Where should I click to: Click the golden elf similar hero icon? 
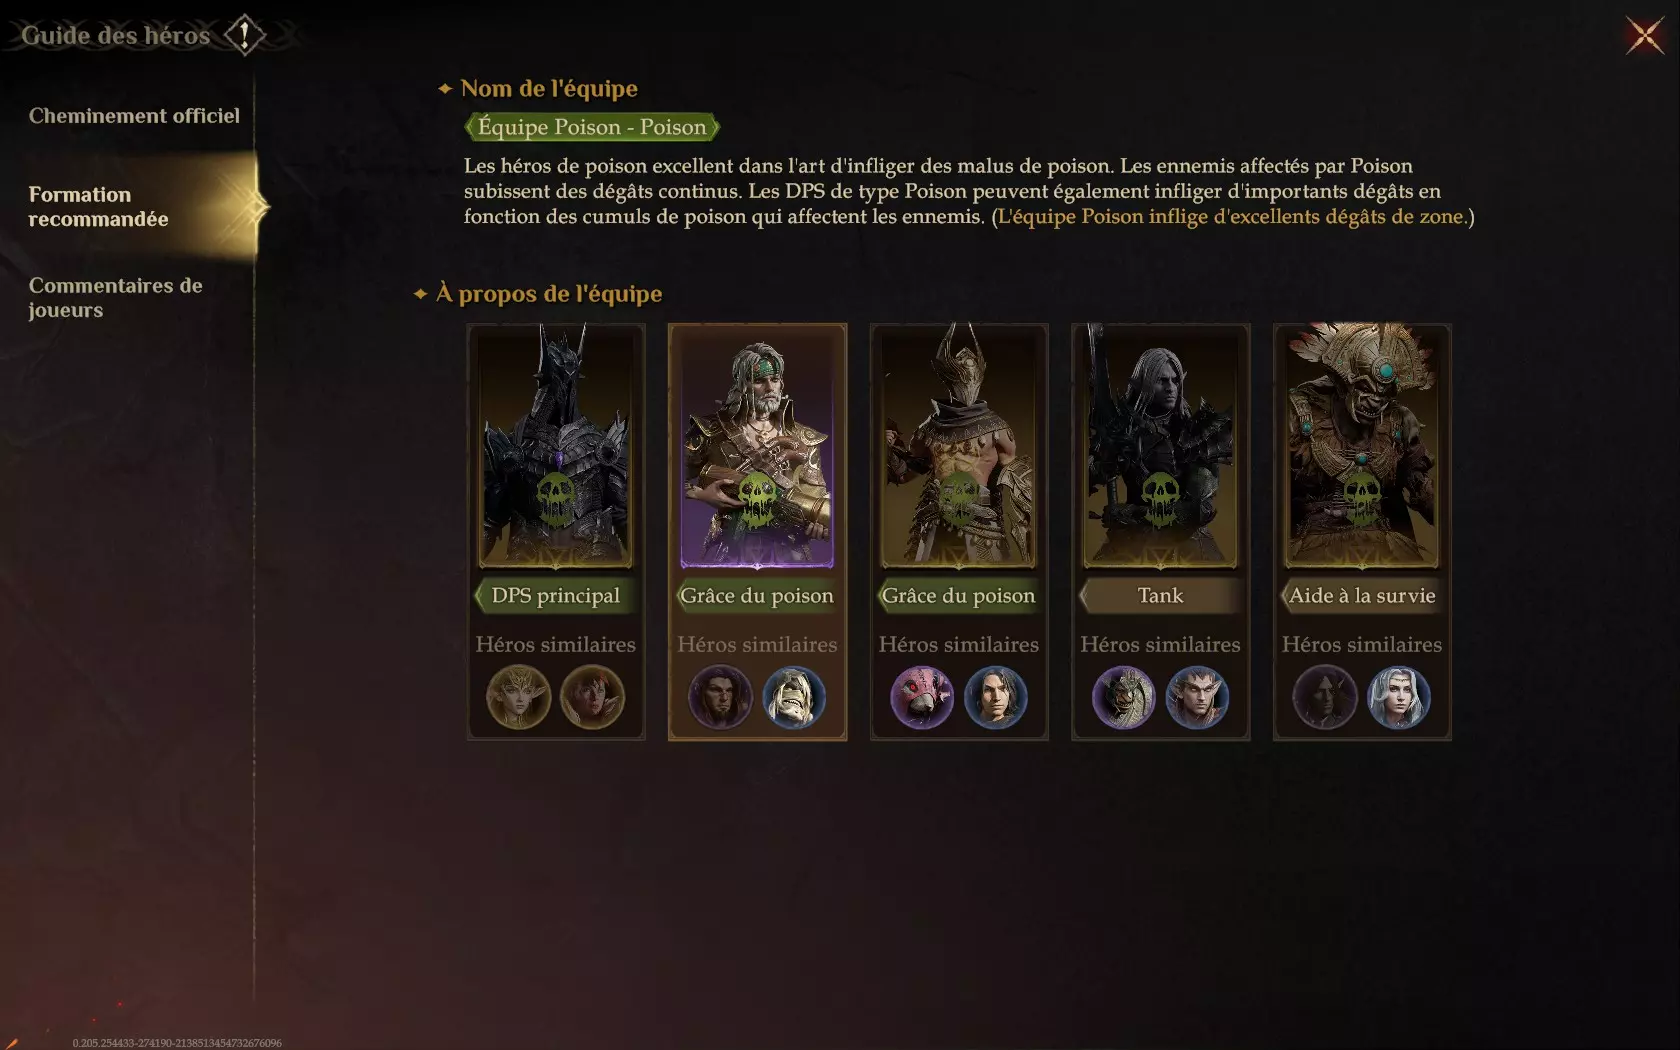click(x=518, y=697)
